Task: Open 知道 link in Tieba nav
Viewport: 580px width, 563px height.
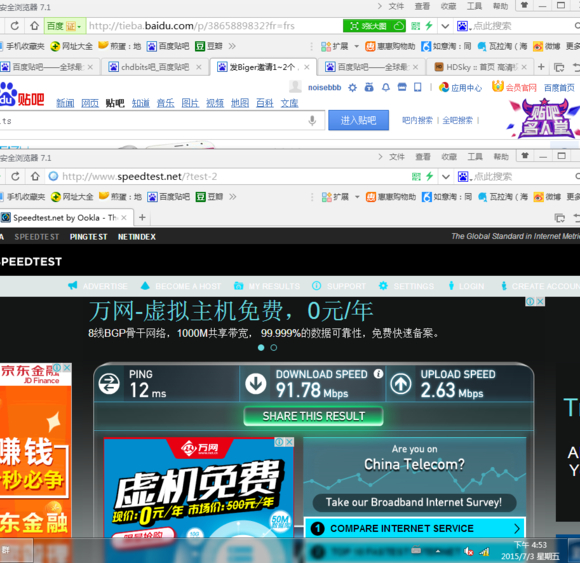Action: coord(141,103)
